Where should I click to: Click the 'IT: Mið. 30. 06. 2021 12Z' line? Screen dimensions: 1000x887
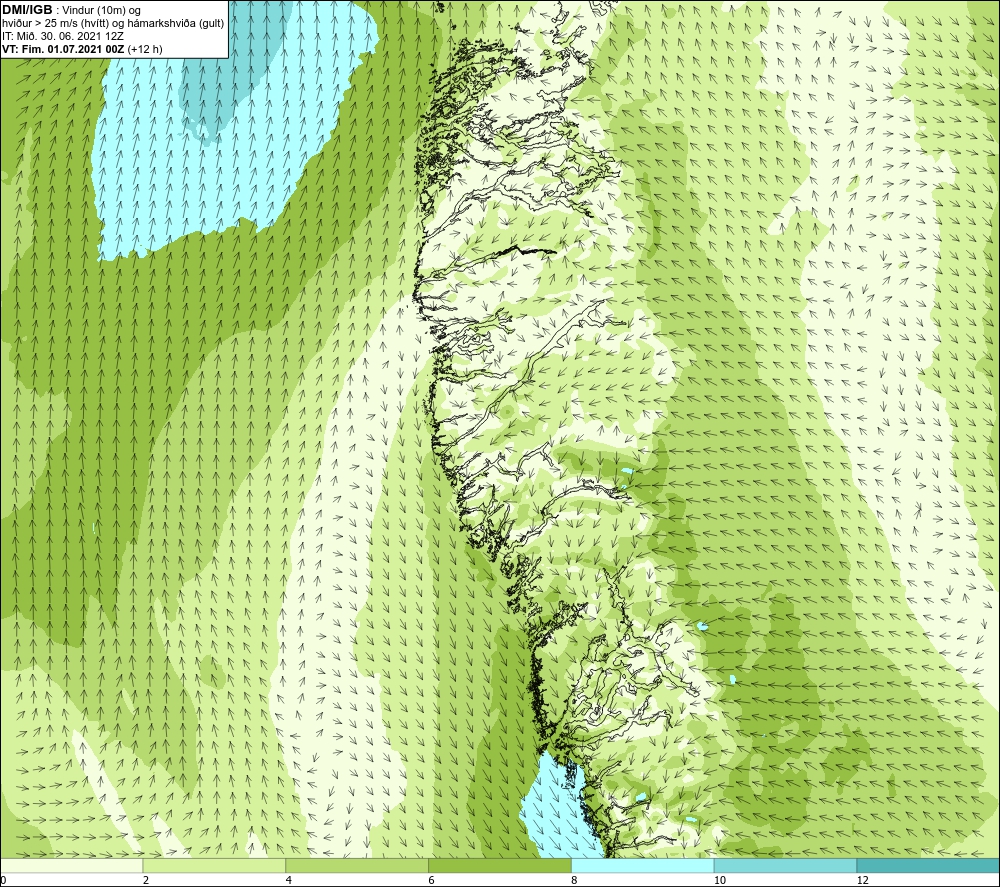point(62,36)
